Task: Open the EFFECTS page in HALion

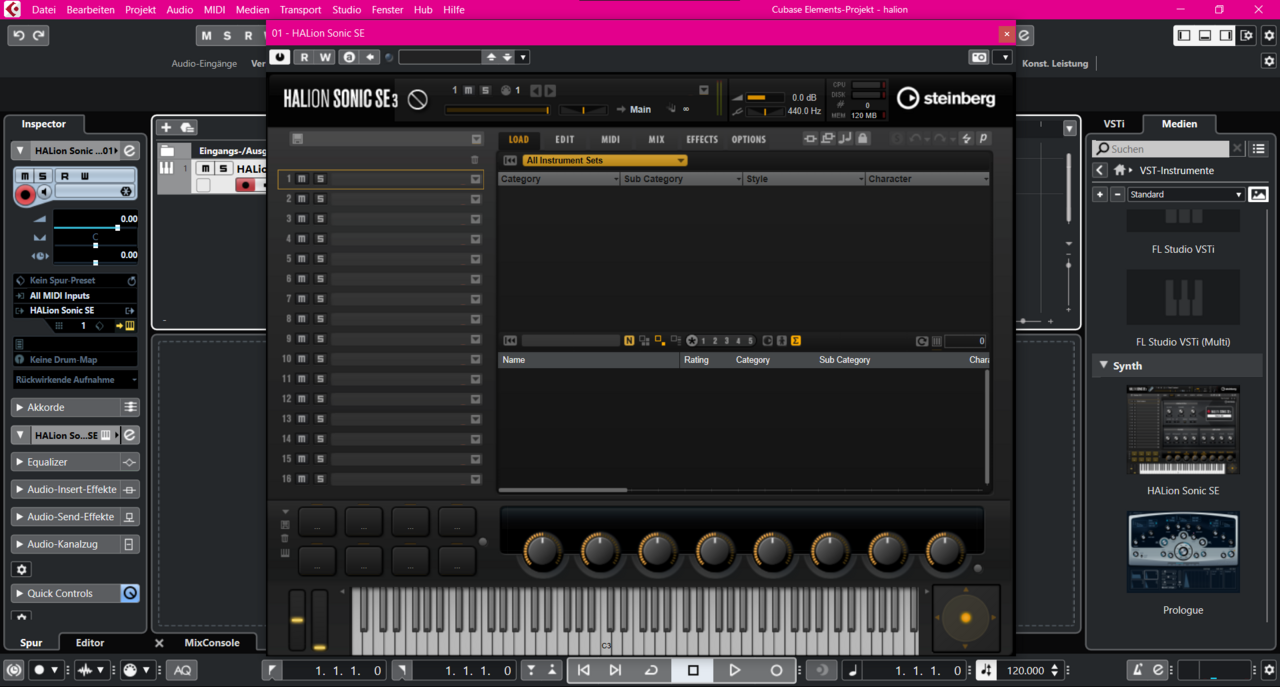Action: pos(702,139)
